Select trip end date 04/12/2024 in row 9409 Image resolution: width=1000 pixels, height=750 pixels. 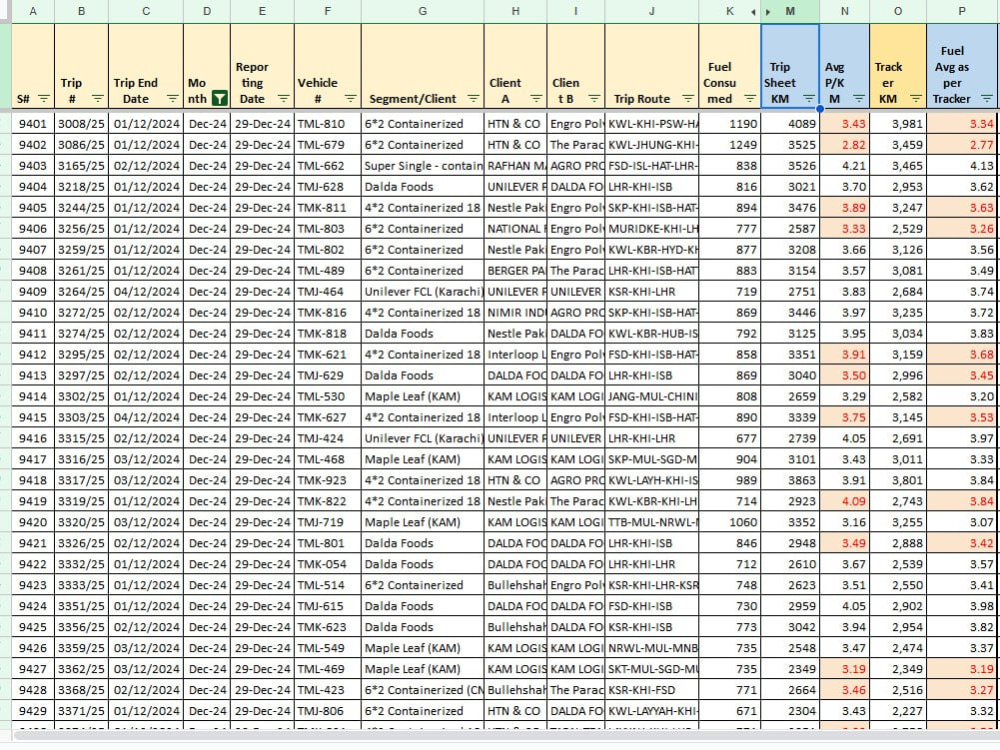[x=146, y=291]
